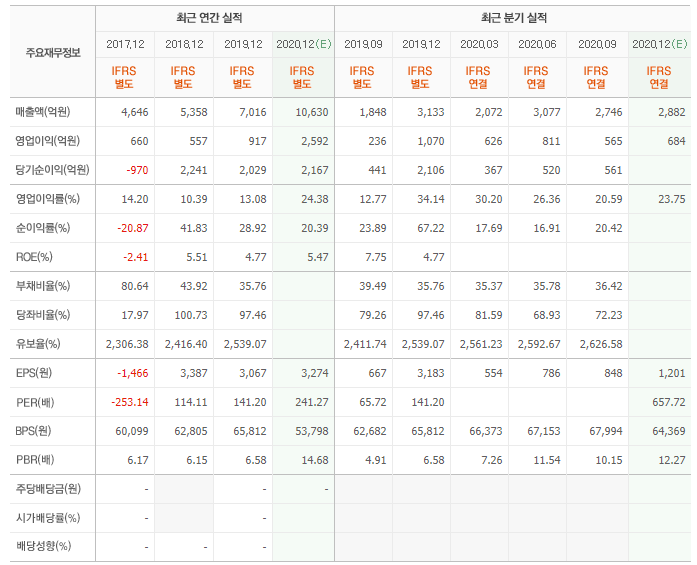Click the 영업이익률(%) row label
The width and height of the screenshot is (697, 565).
tap(48, 199)
